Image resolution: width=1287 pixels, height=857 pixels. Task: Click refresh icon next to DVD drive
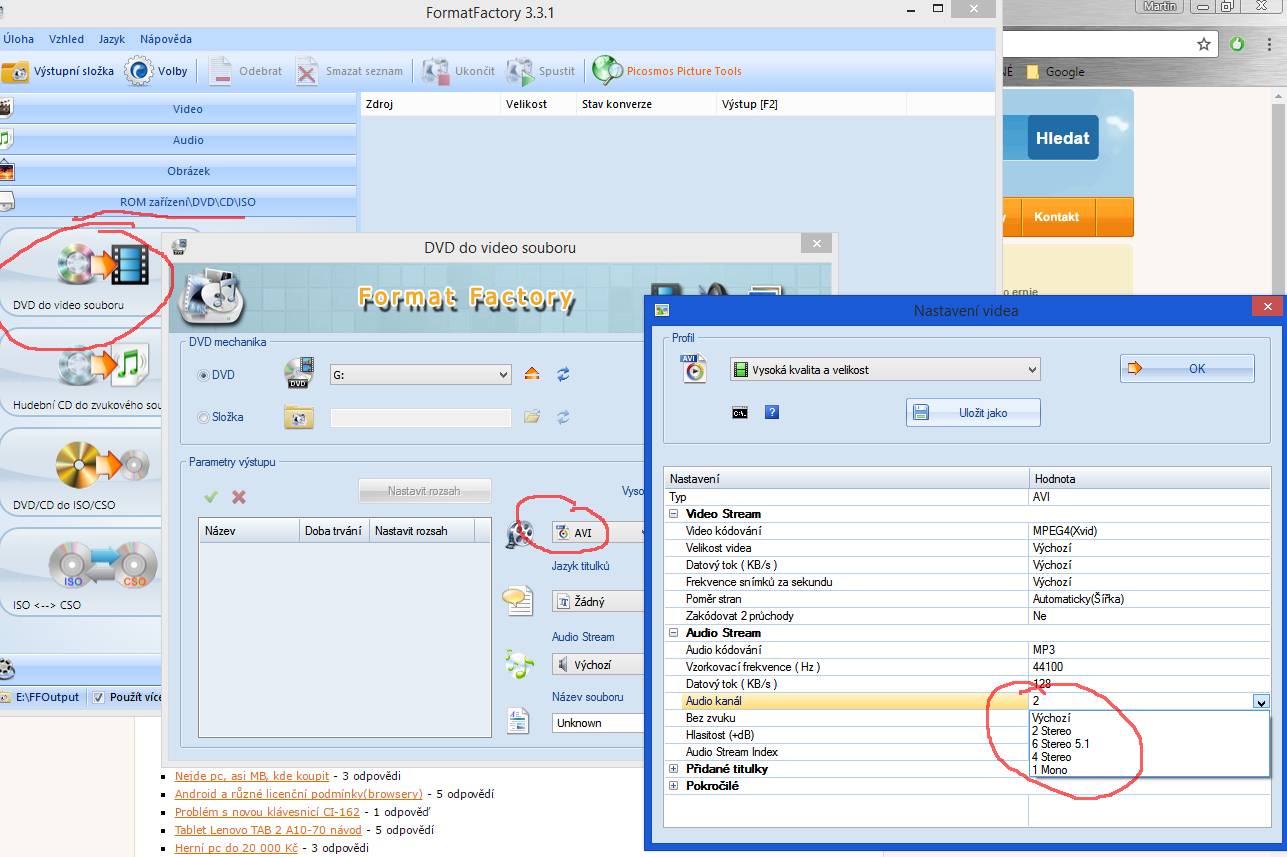coord(563,374)
